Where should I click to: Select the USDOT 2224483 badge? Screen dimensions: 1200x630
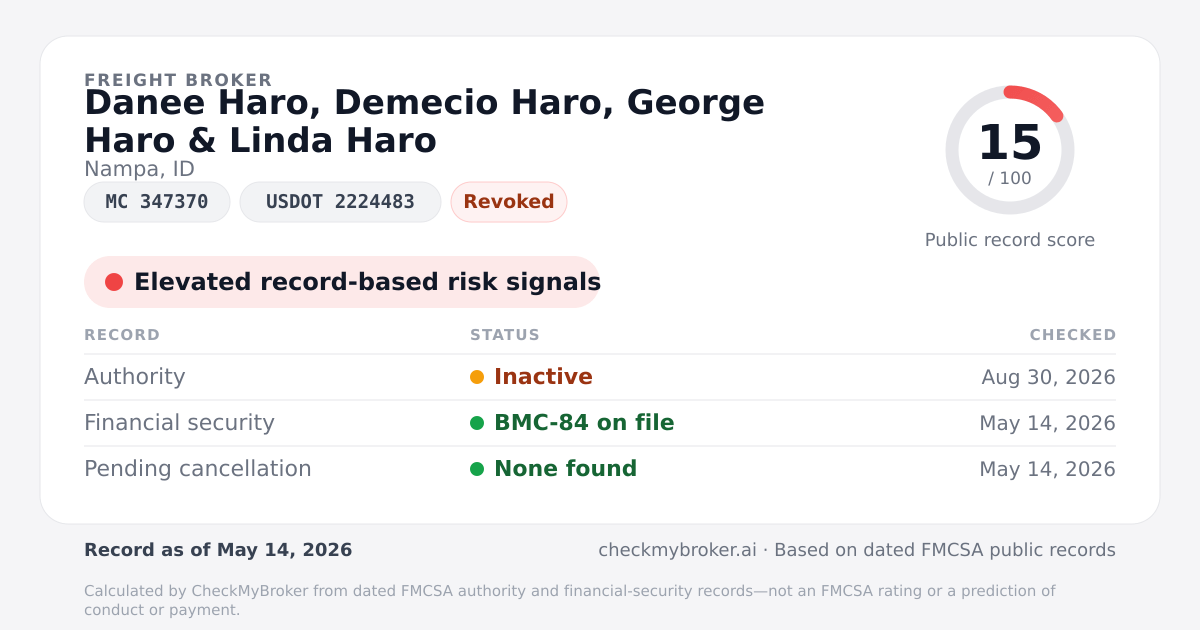[x=340, y=202]
